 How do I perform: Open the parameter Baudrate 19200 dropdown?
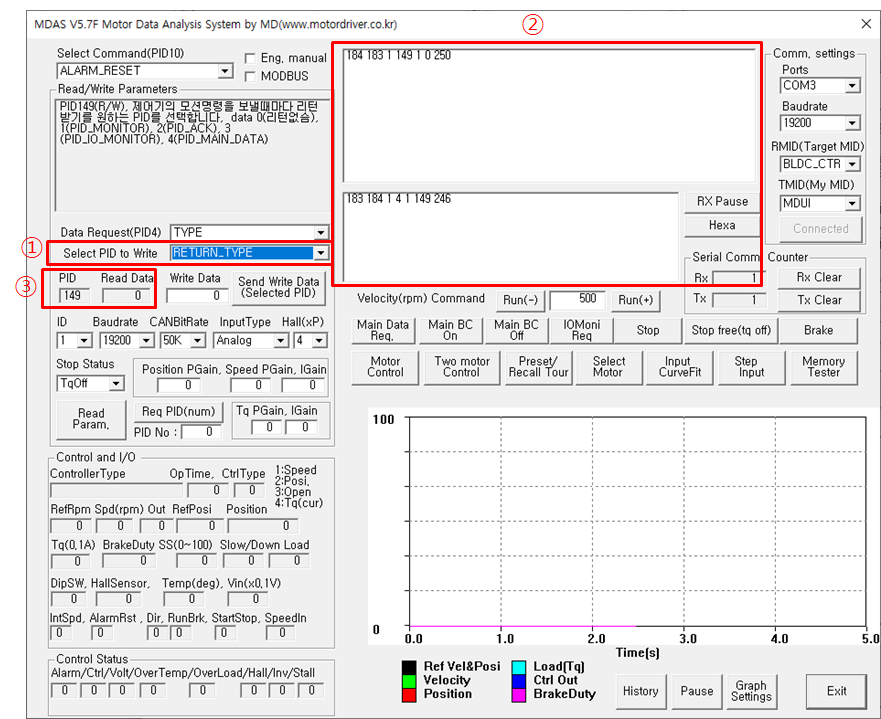(x=146, y=340)
